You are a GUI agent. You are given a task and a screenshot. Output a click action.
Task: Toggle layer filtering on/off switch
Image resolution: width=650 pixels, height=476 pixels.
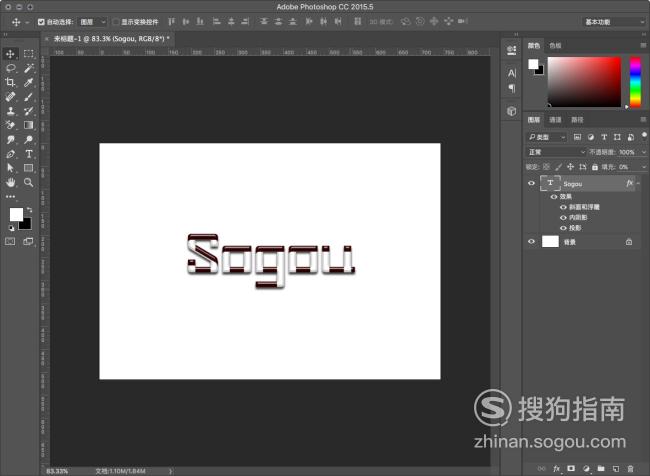point(644,136)
